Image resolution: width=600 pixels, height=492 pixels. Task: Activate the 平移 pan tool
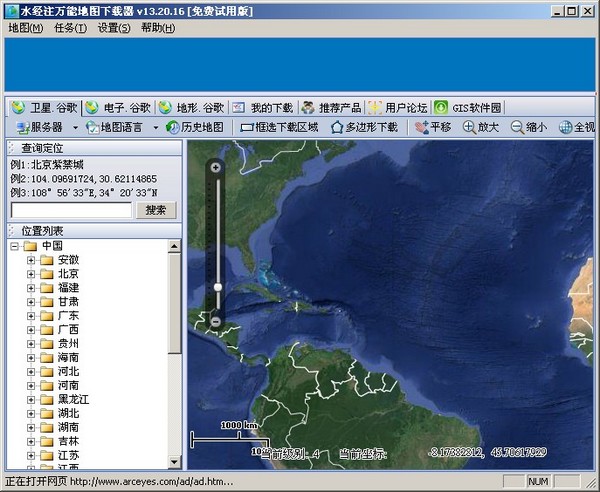click(x=432, y=127)
